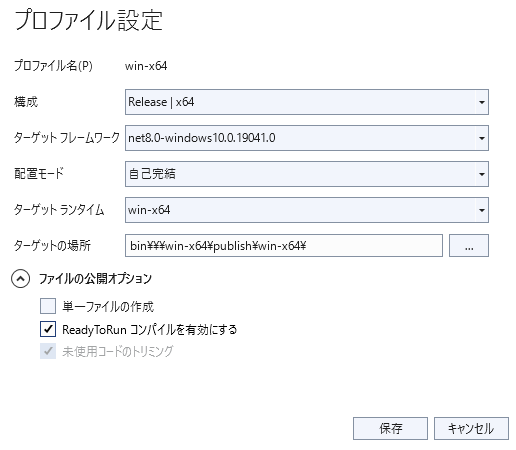Click the 構成 dropdown arrow
516x450 pixels.
pos(482,102)
